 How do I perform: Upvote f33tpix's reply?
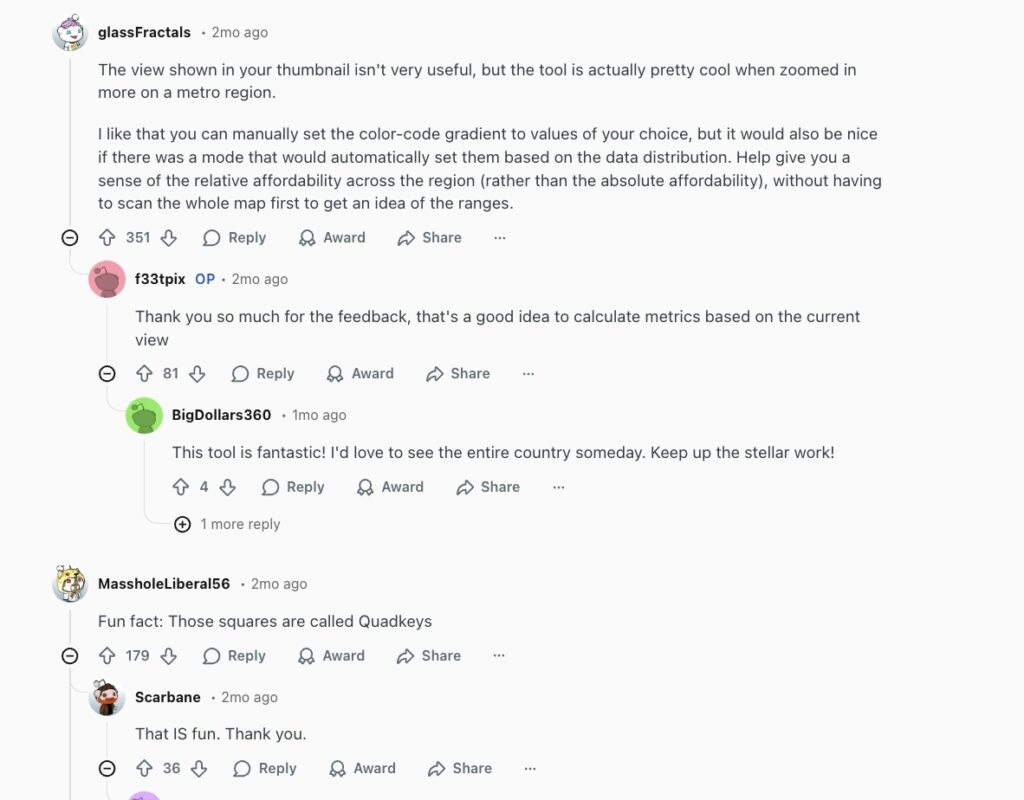coord(143,373)
